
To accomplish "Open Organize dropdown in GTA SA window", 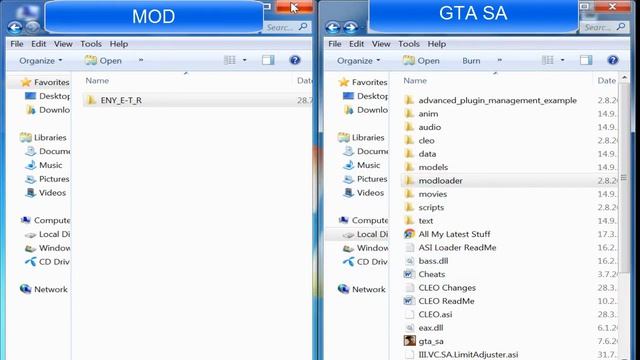I will pyautogui.click(x=358, y=60).
